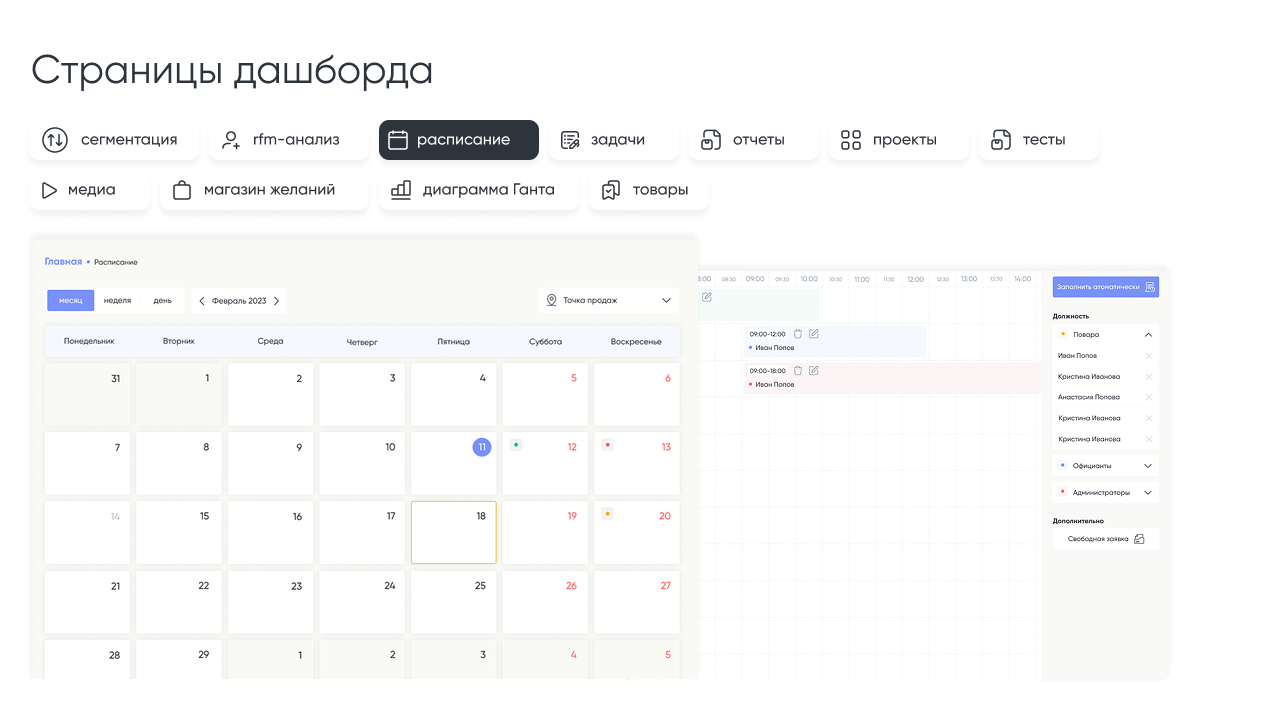Click the Воскресенье column header
The width and height of the screenshot is (1280, 720).
pos(636,341)
